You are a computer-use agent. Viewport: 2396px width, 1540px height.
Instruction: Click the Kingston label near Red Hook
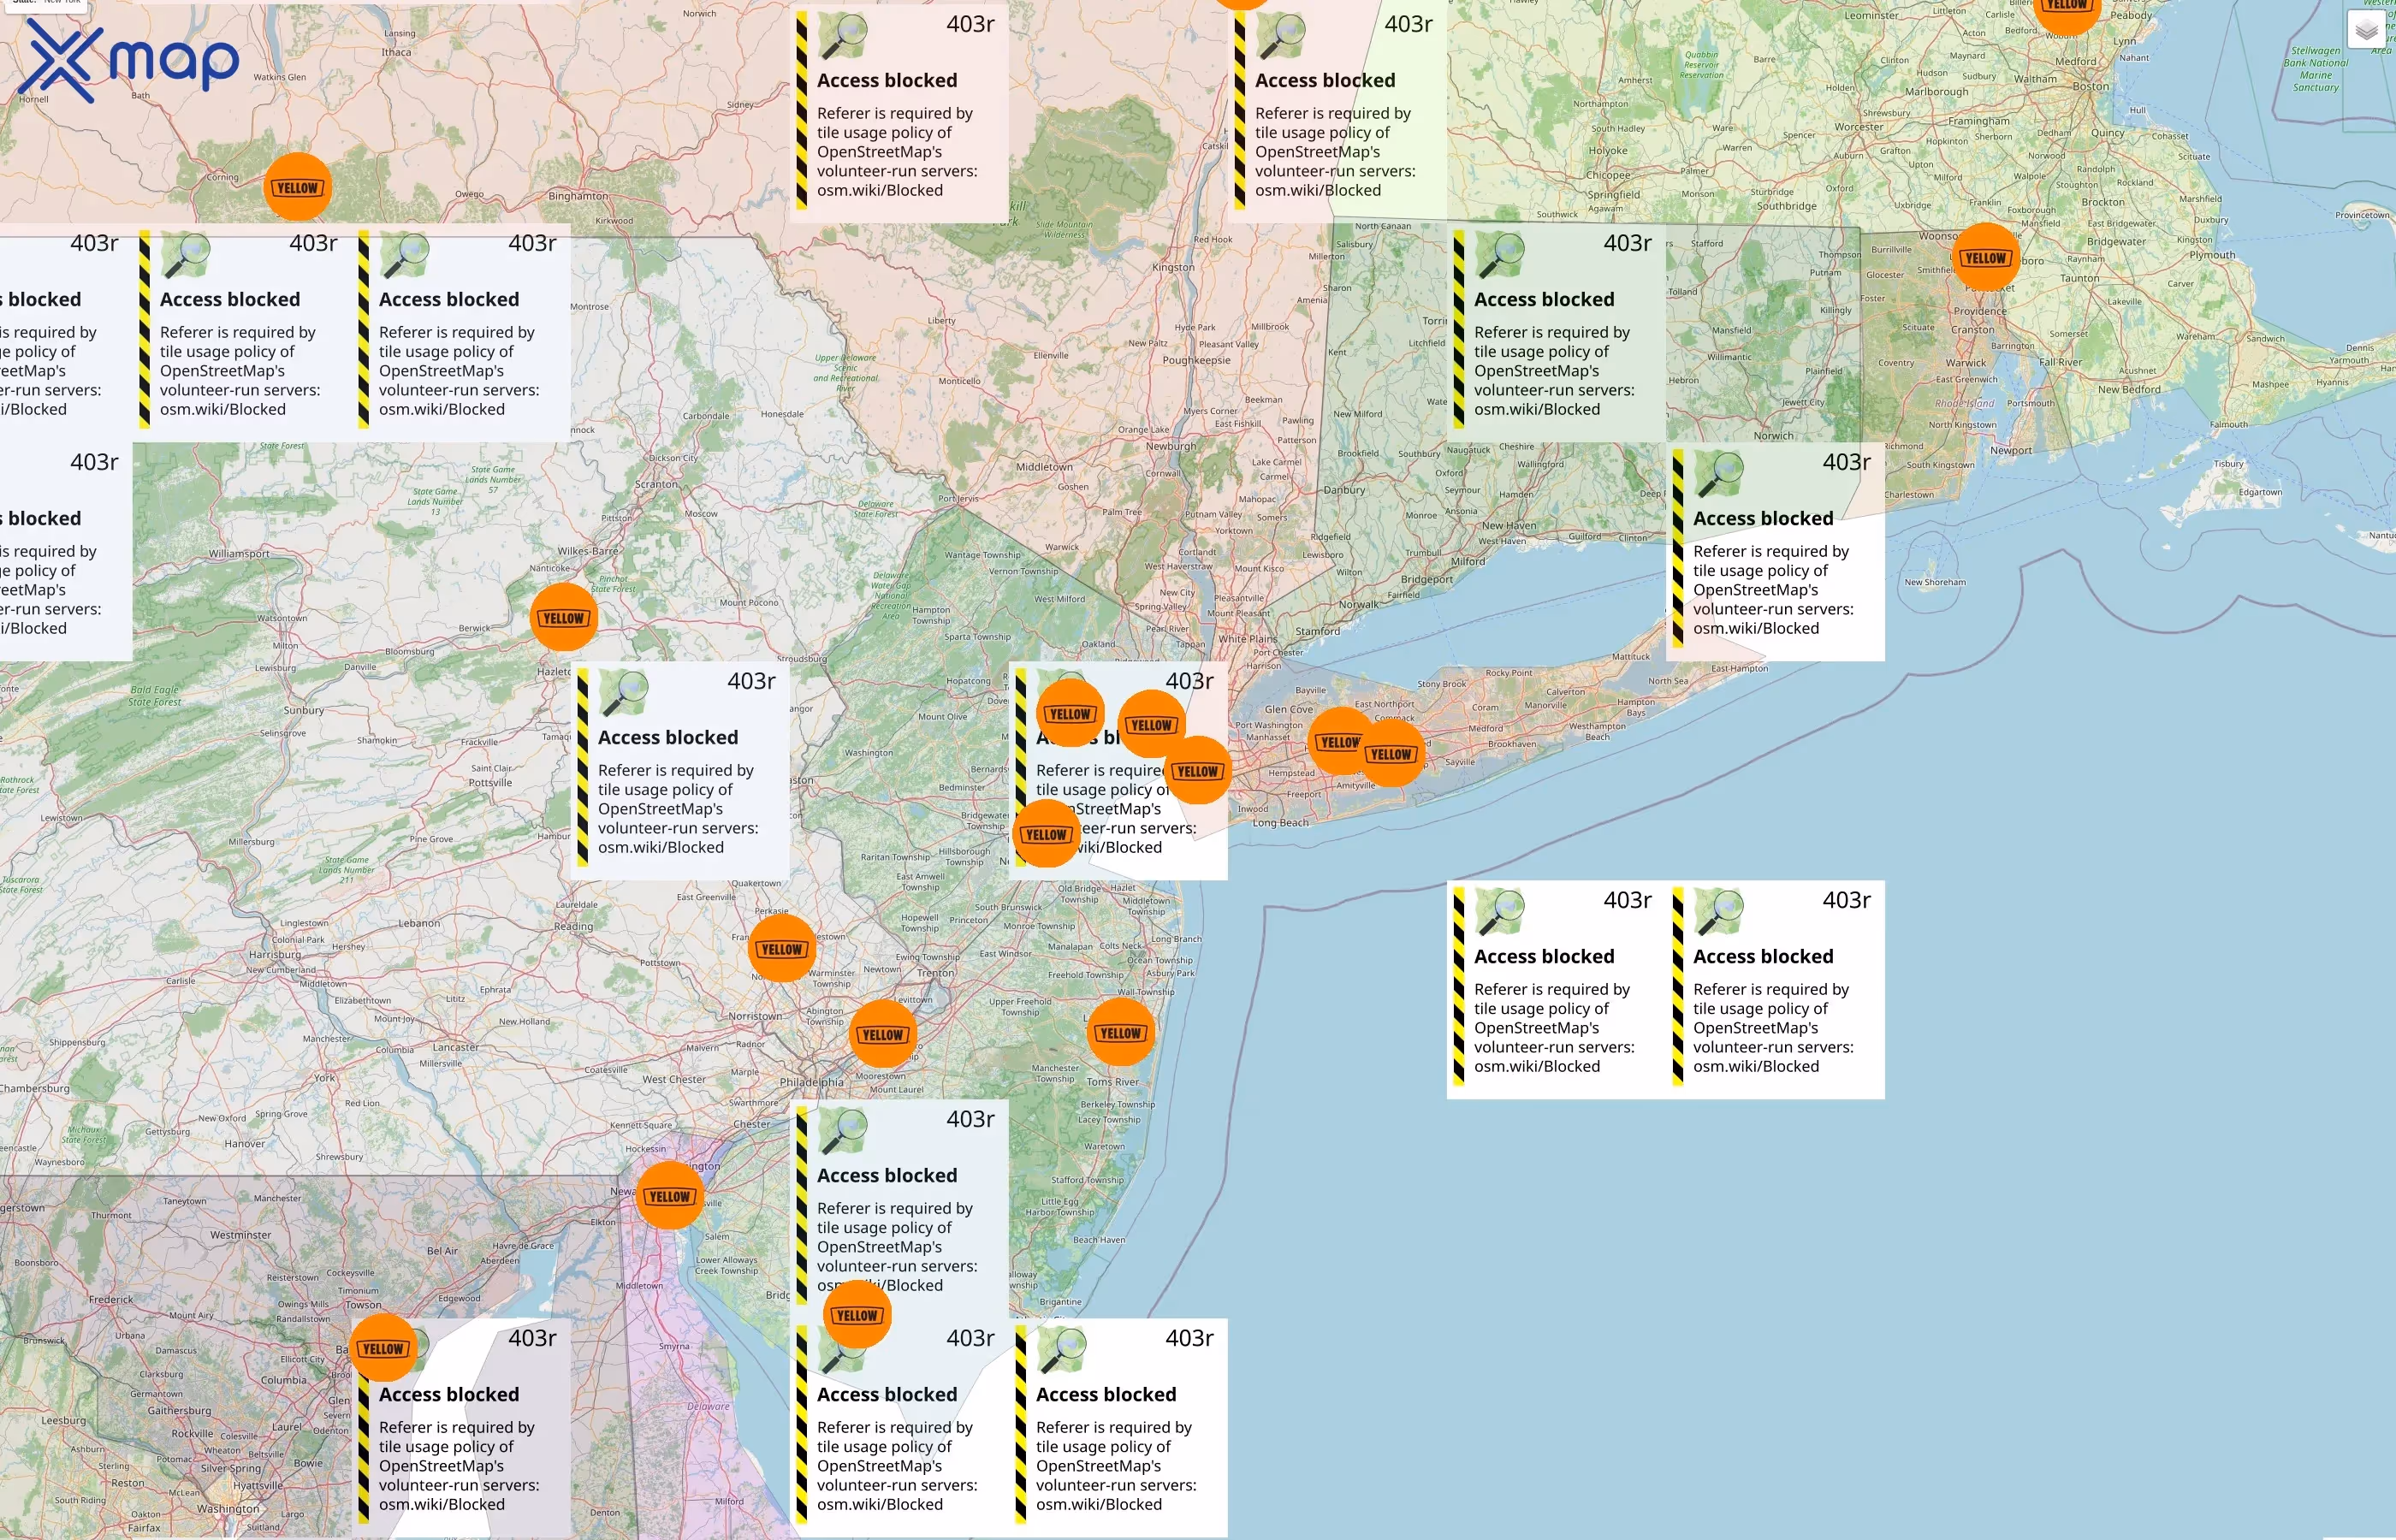[1173, 267]
